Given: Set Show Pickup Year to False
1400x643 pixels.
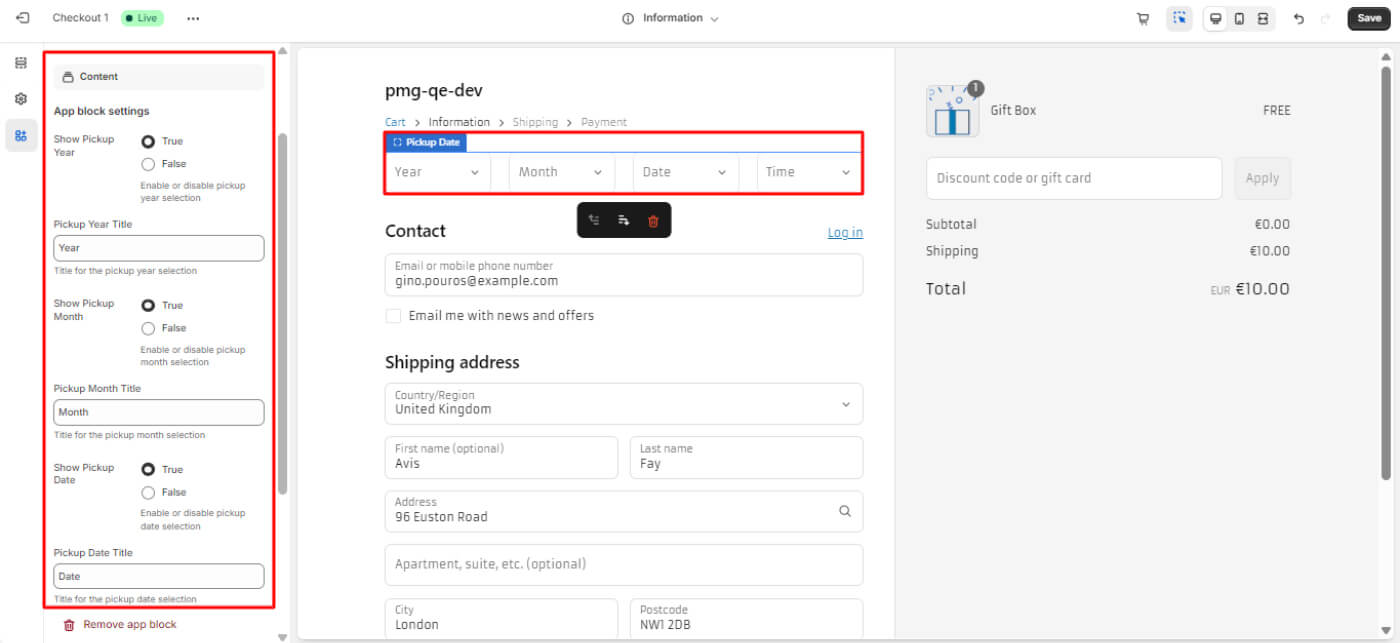Looking at the screenshot, I should 148,164.
